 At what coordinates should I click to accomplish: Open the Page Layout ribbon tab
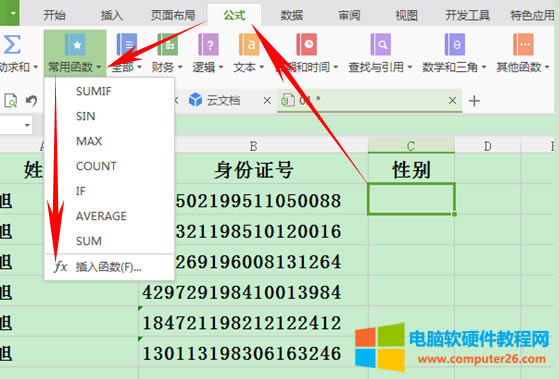[173, 15]
